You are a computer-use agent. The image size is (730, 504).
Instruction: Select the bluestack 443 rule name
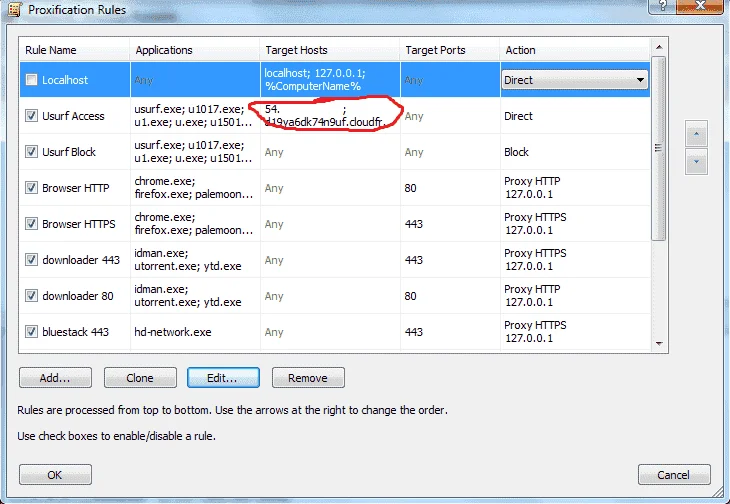pyautogui.click(x=75, y=332)
